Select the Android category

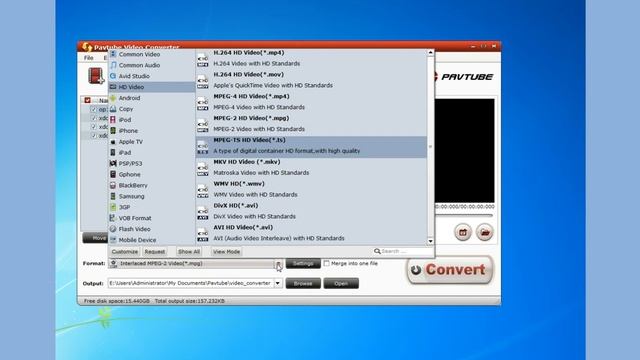pyautogui.click(x=151, y=98)
